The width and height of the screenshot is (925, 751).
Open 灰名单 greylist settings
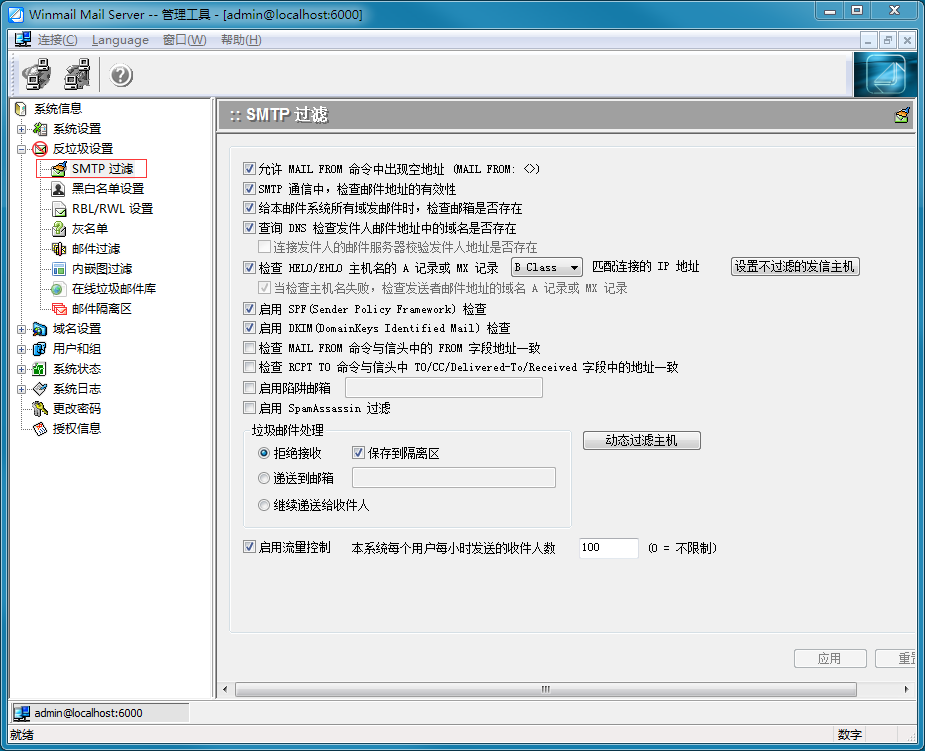pyautogui.click(x=89, y=229)
